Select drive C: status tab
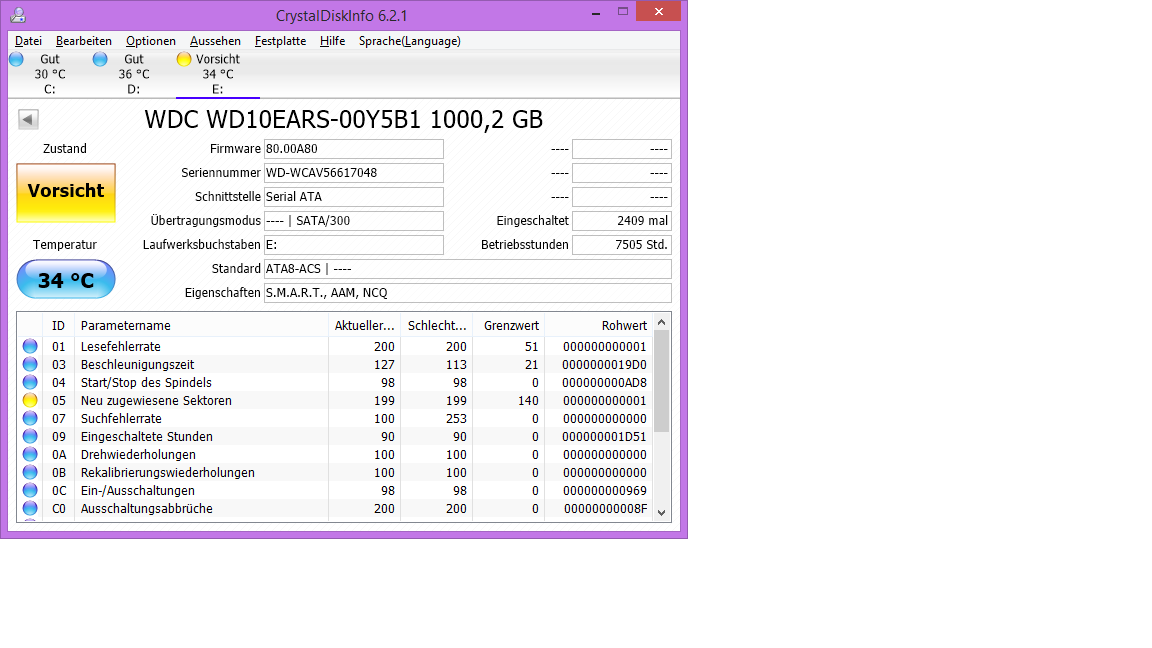The height and width of the screenshot is (648, 1152). (x=49, y=74)
